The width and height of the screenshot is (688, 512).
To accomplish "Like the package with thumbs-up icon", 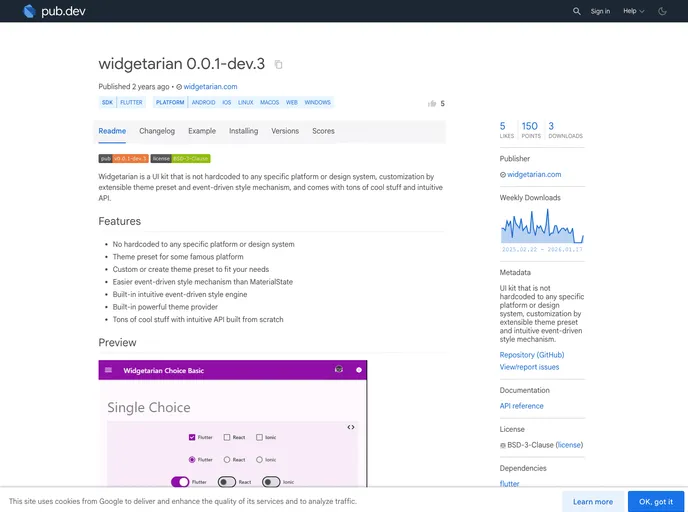I will (x=432, y=103).
